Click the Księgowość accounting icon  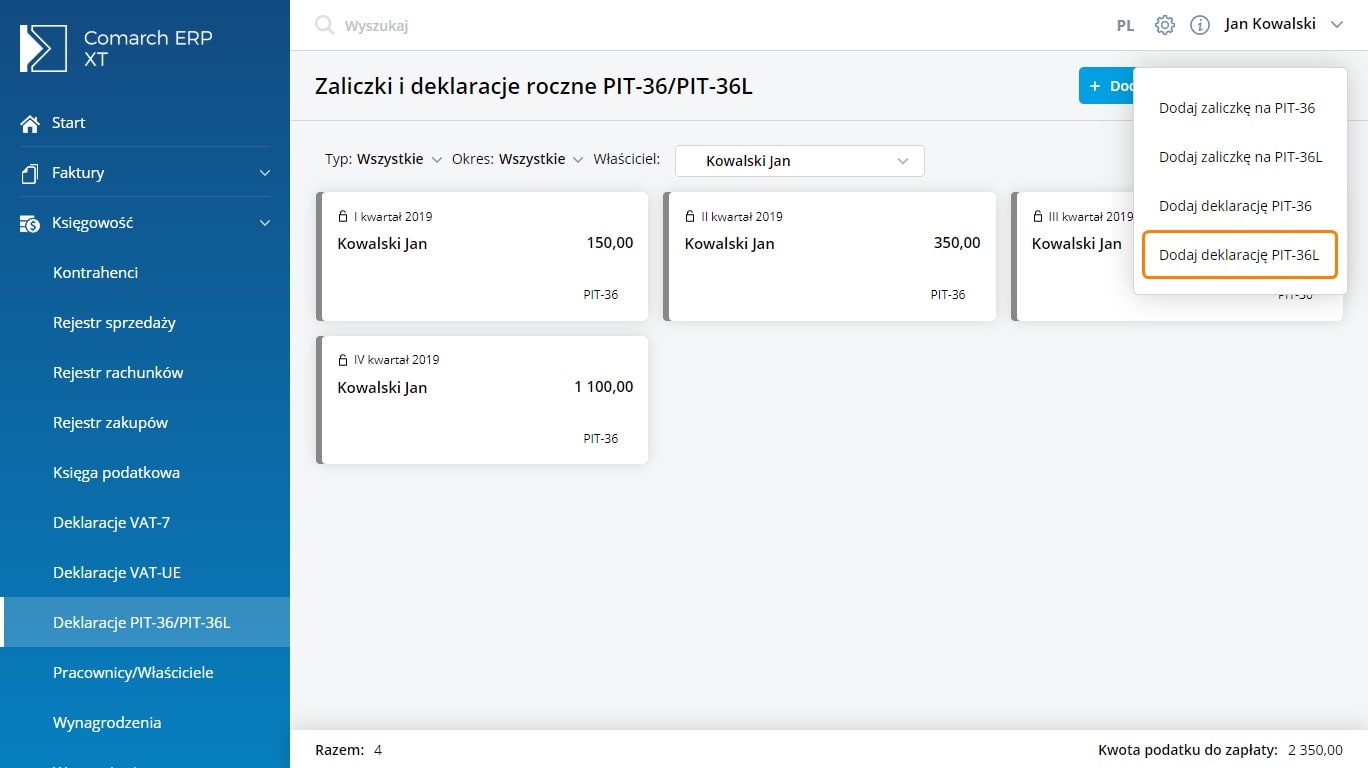(30, 223)
